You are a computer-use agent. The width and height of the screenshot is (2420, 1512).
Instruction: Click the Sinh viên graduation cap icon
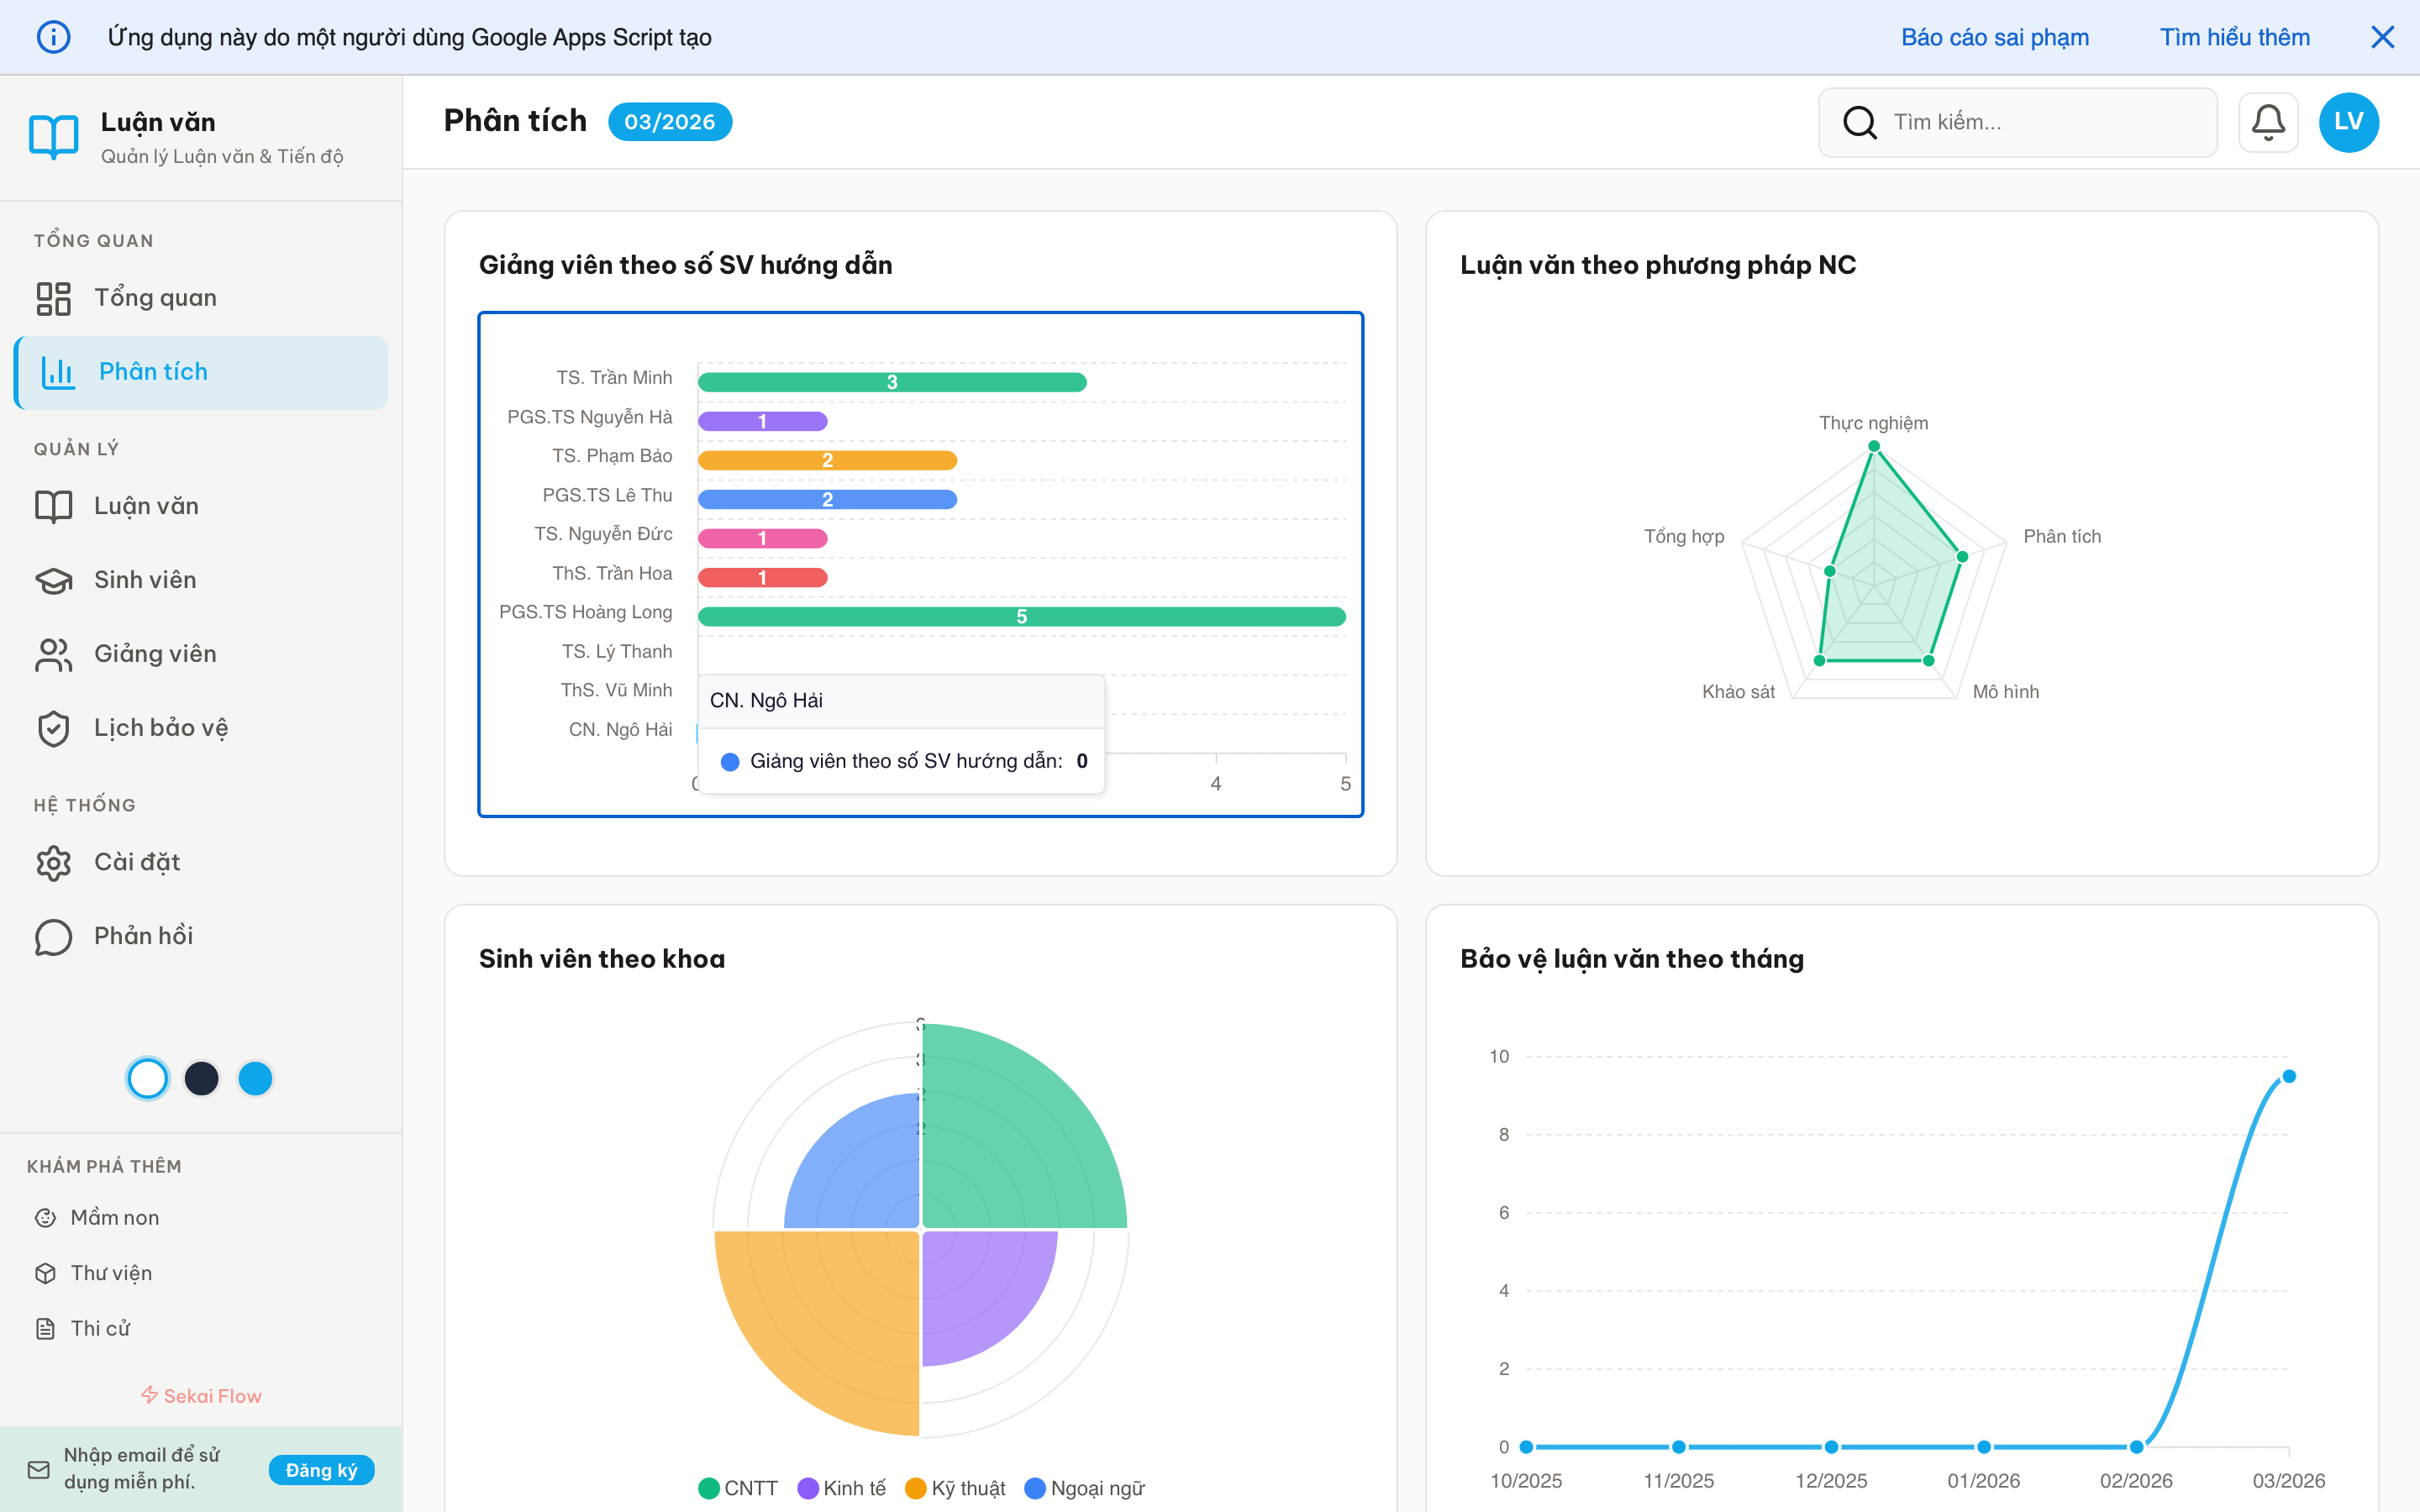(54, 580)
